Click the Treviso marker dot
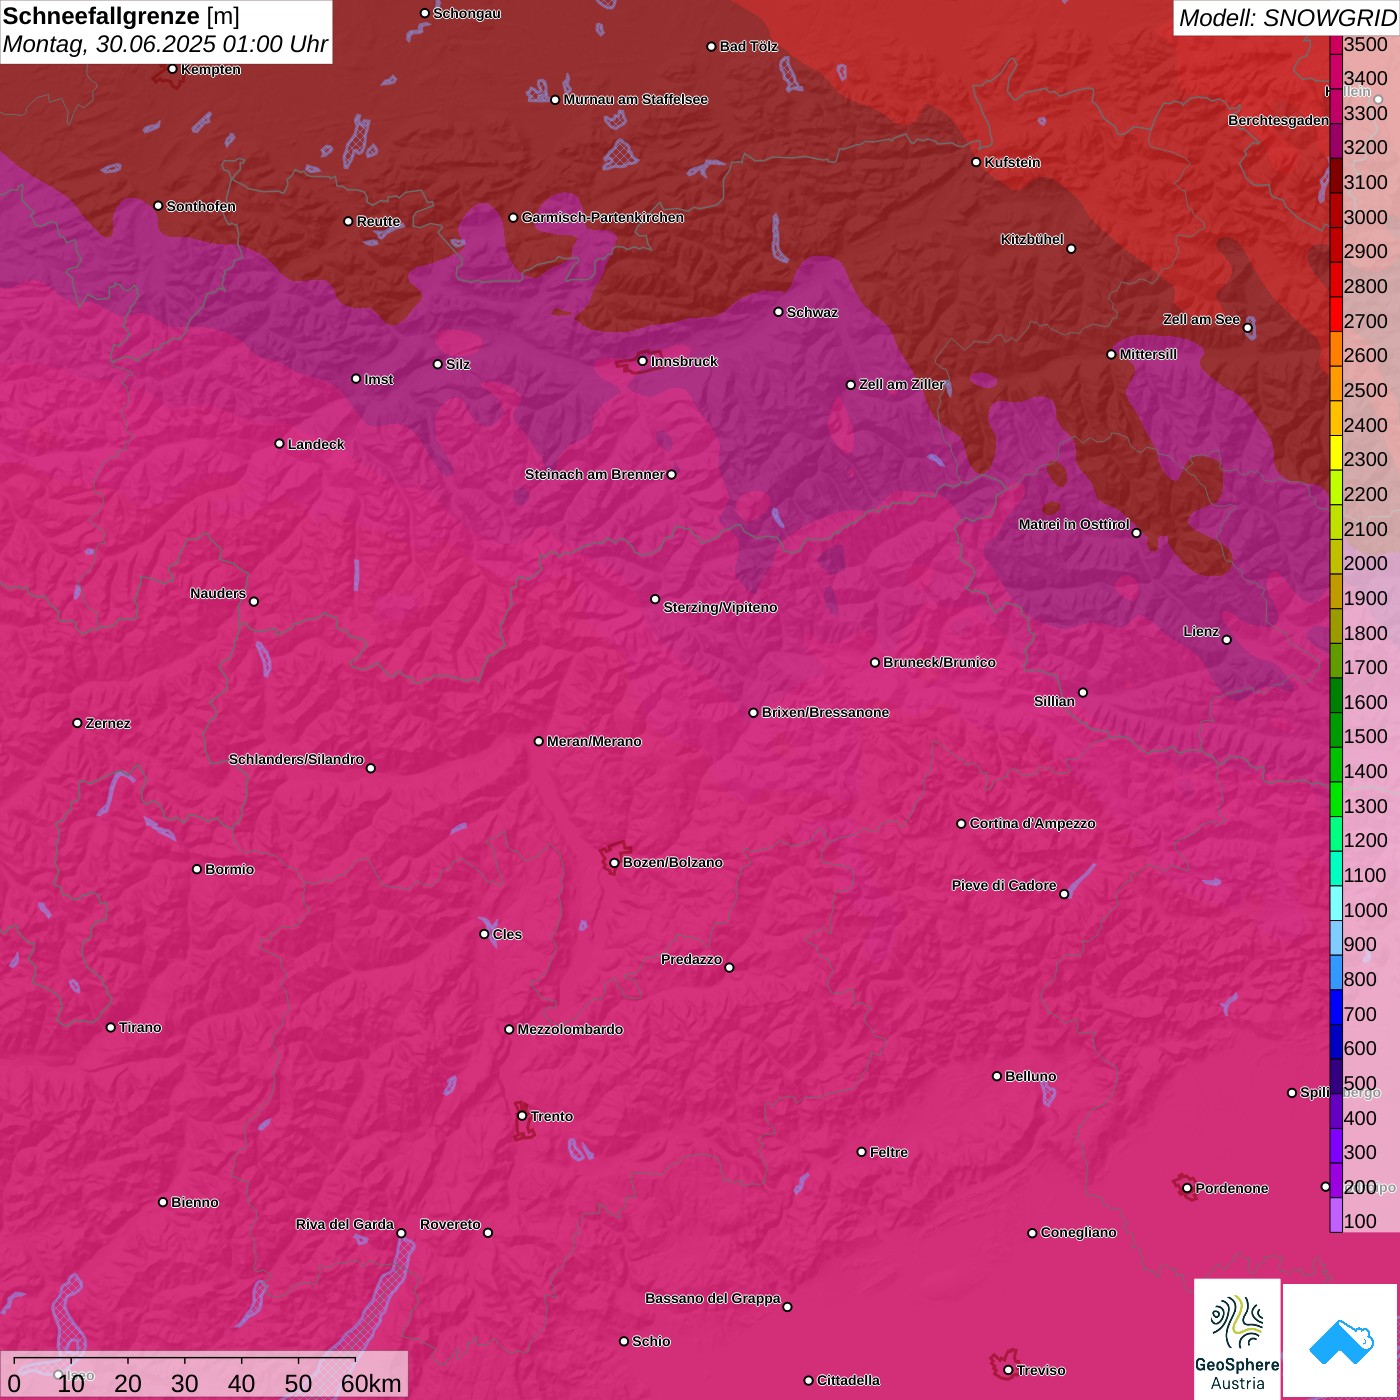1400x1400 pixels. pos(1008,1370)
